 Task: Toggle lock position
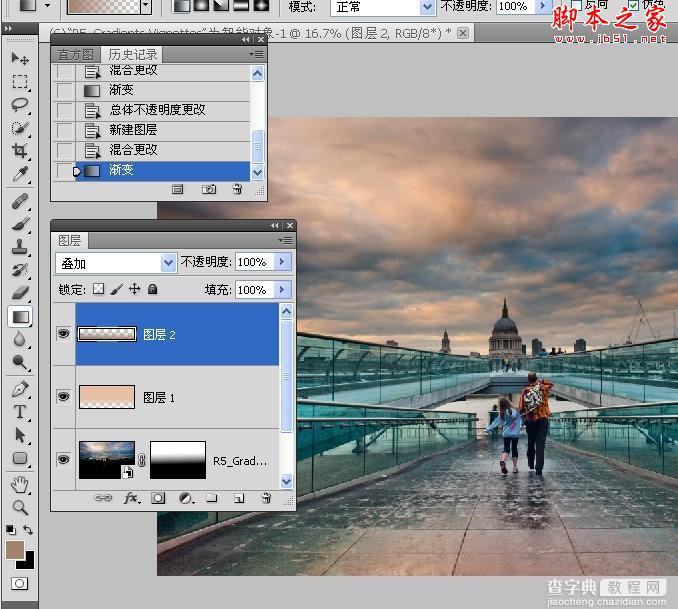click(x=134, y=289)
